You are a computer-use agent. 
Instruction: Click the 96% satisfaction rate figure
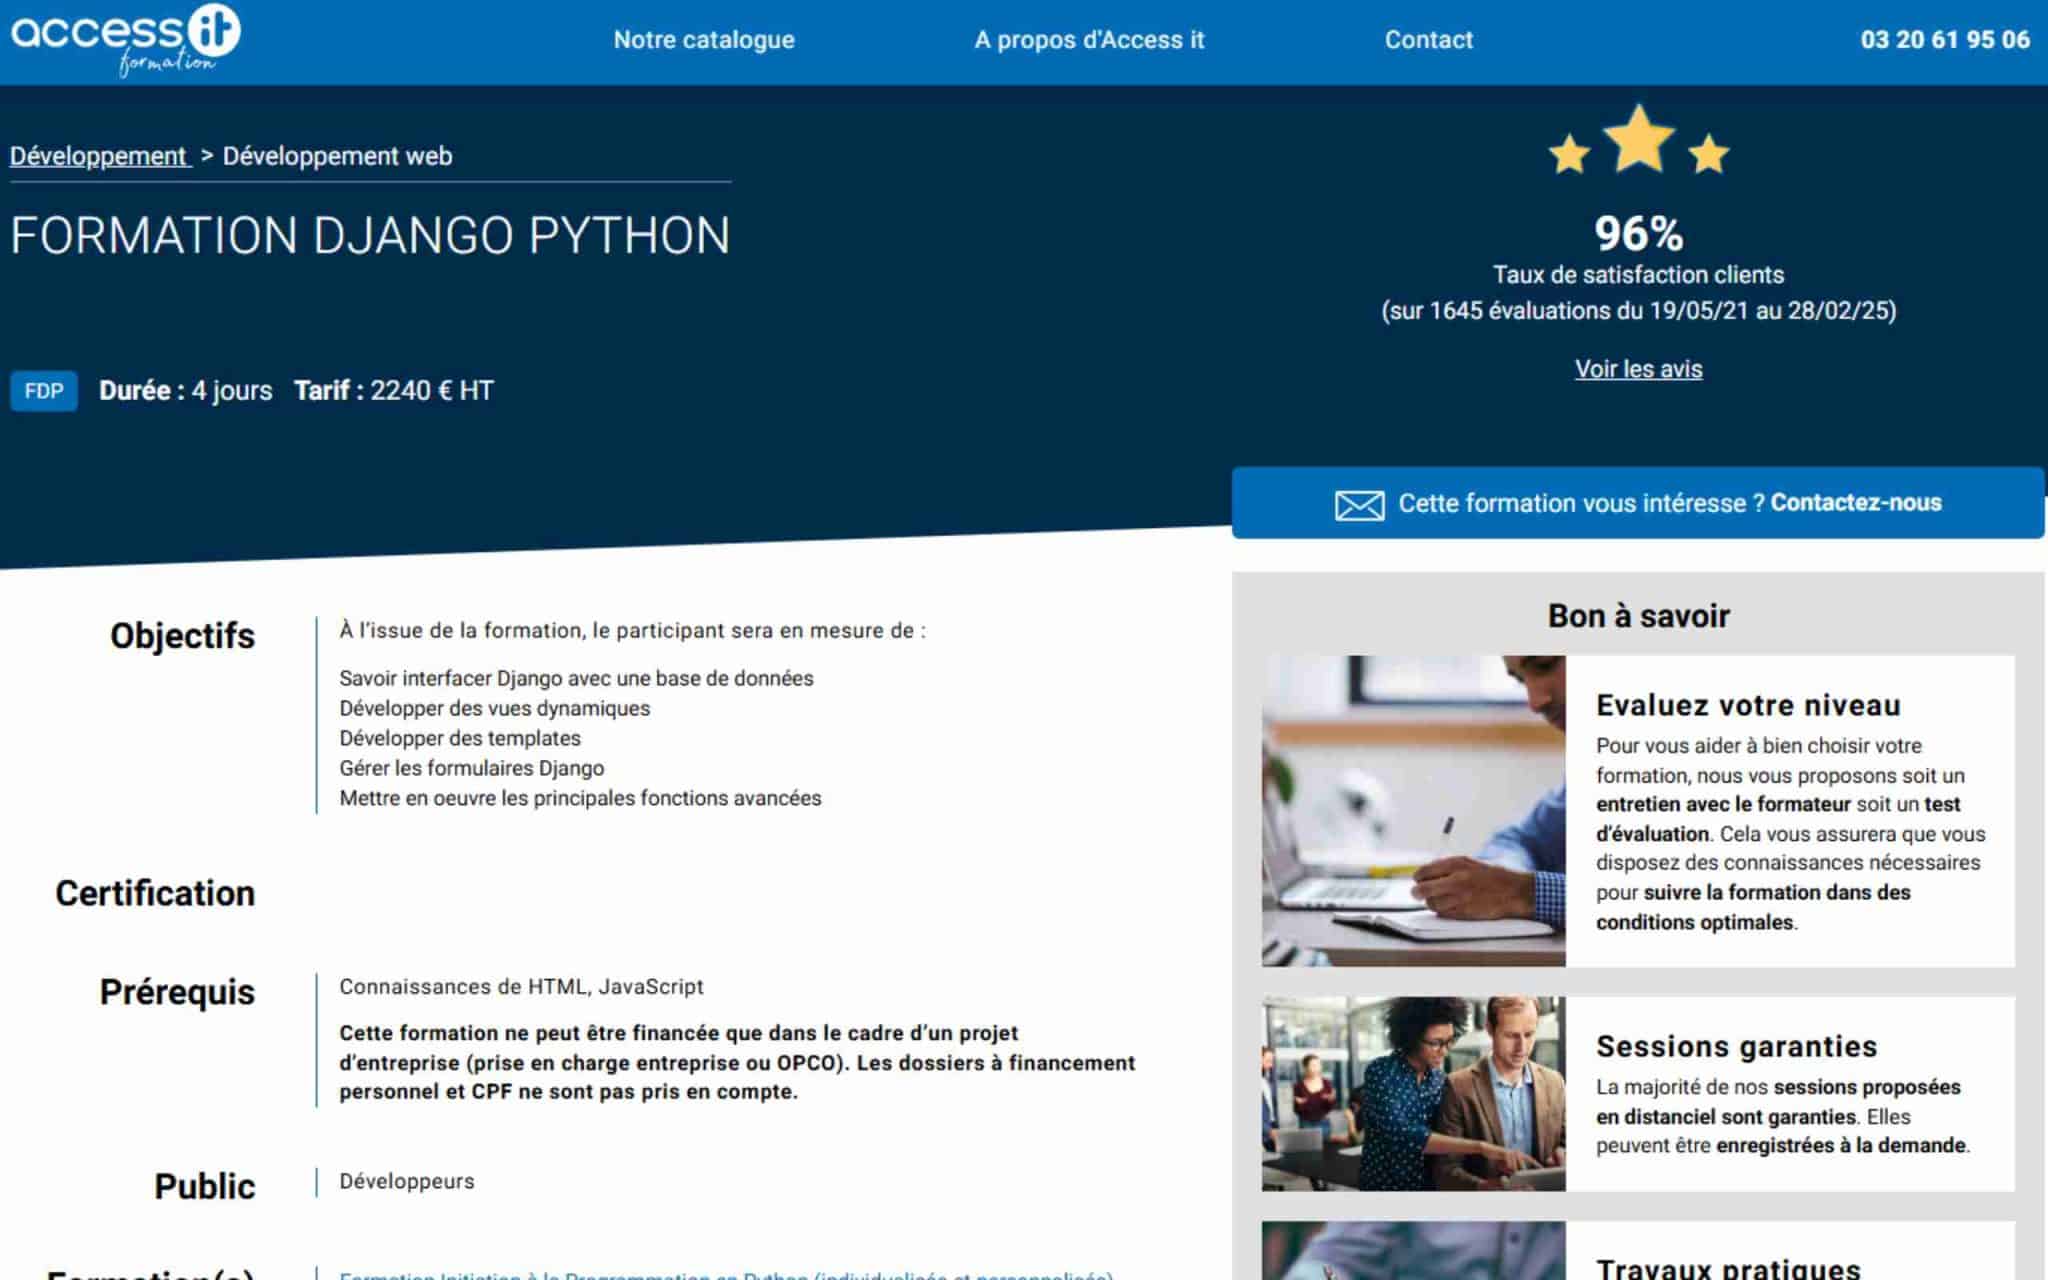[x=1638, y=233]
